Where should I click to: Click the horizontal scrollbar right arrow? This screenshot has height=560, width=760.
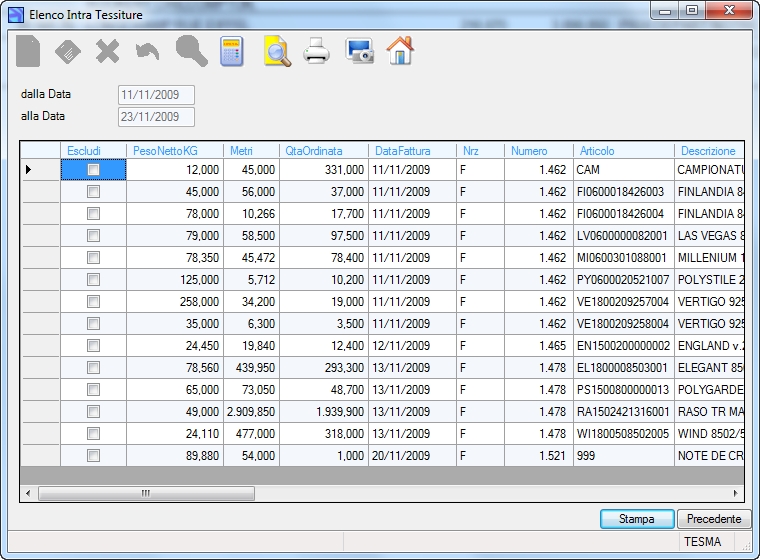click(x=736, y=494)
